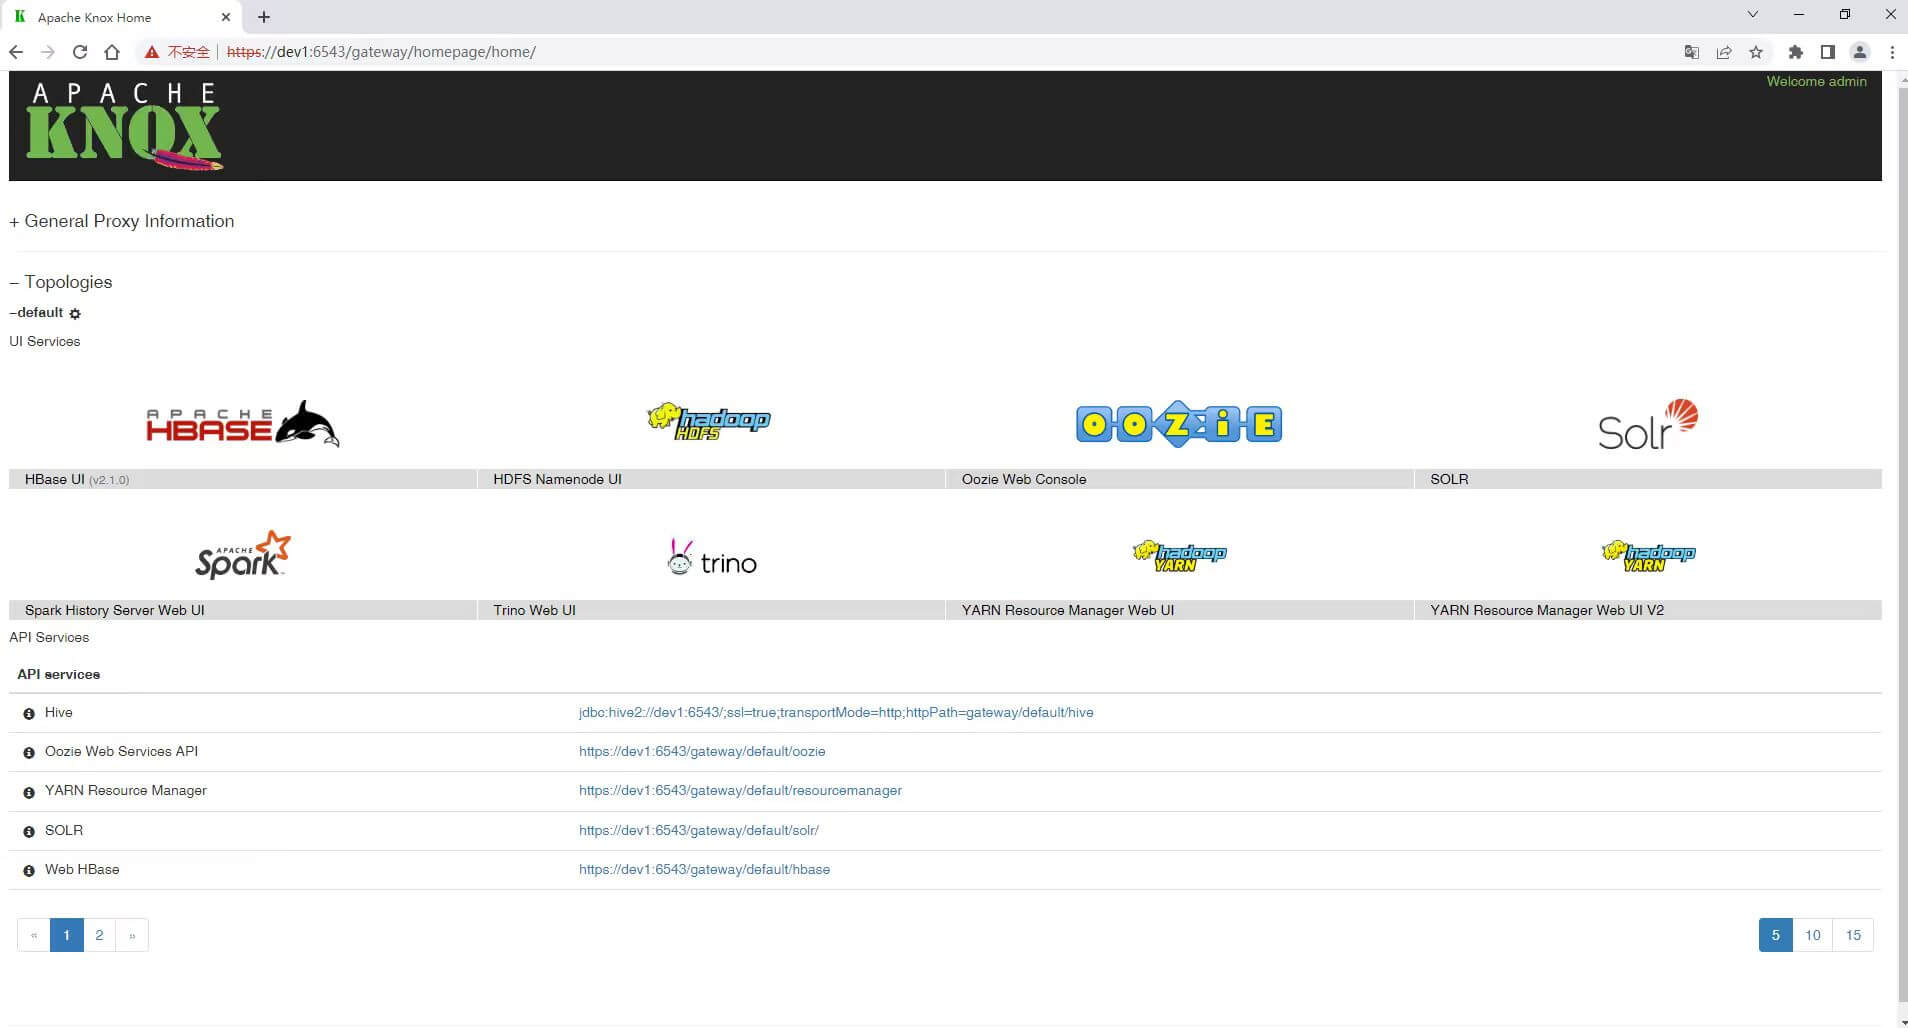Open the gateway/default/resourcemanager URL
1908x1028 pixels.
(740, 791)
